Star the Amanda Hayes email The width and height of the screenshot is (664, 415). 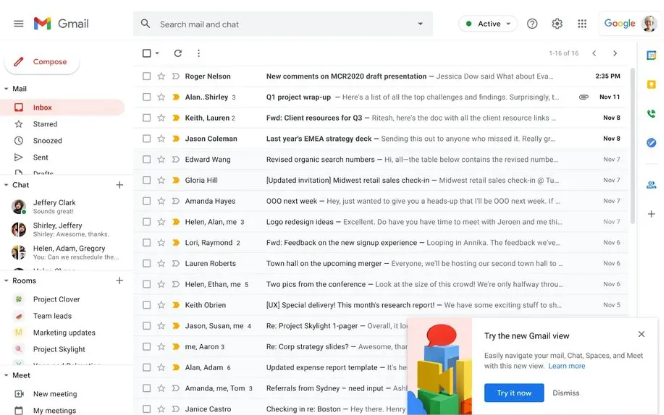pos(161,201)
